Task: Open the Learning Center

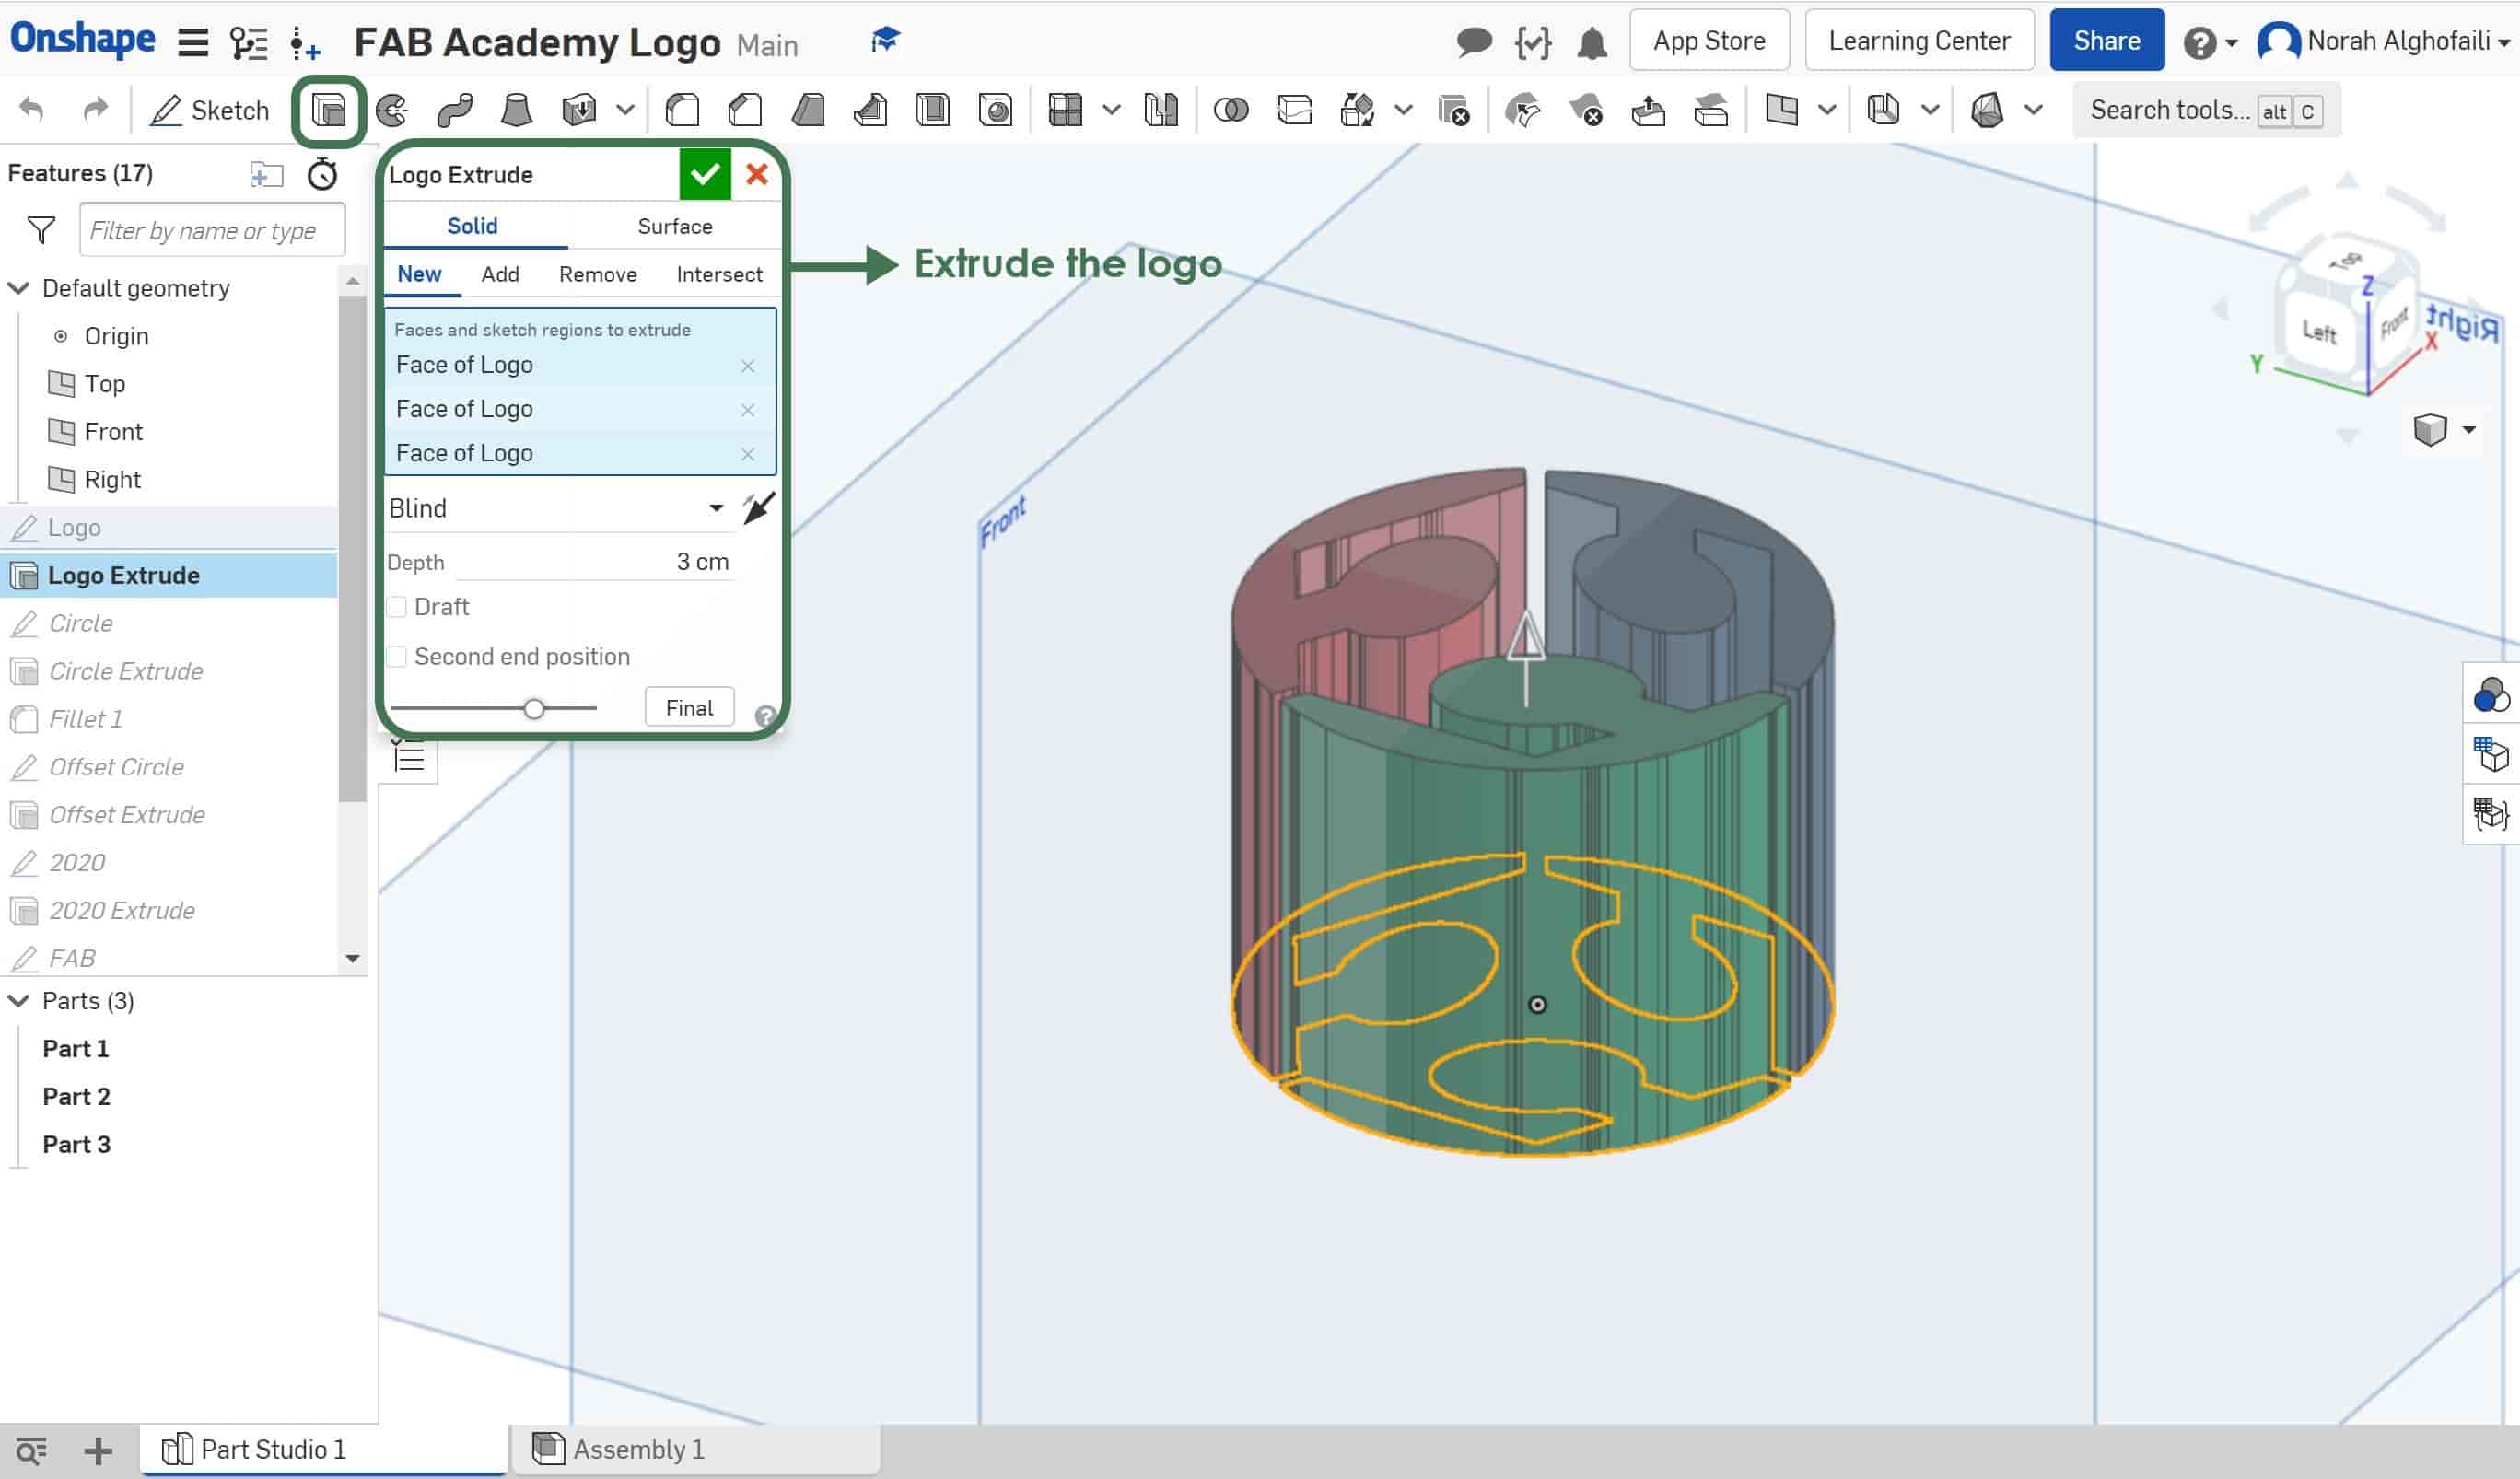Action: point(1919,40)
